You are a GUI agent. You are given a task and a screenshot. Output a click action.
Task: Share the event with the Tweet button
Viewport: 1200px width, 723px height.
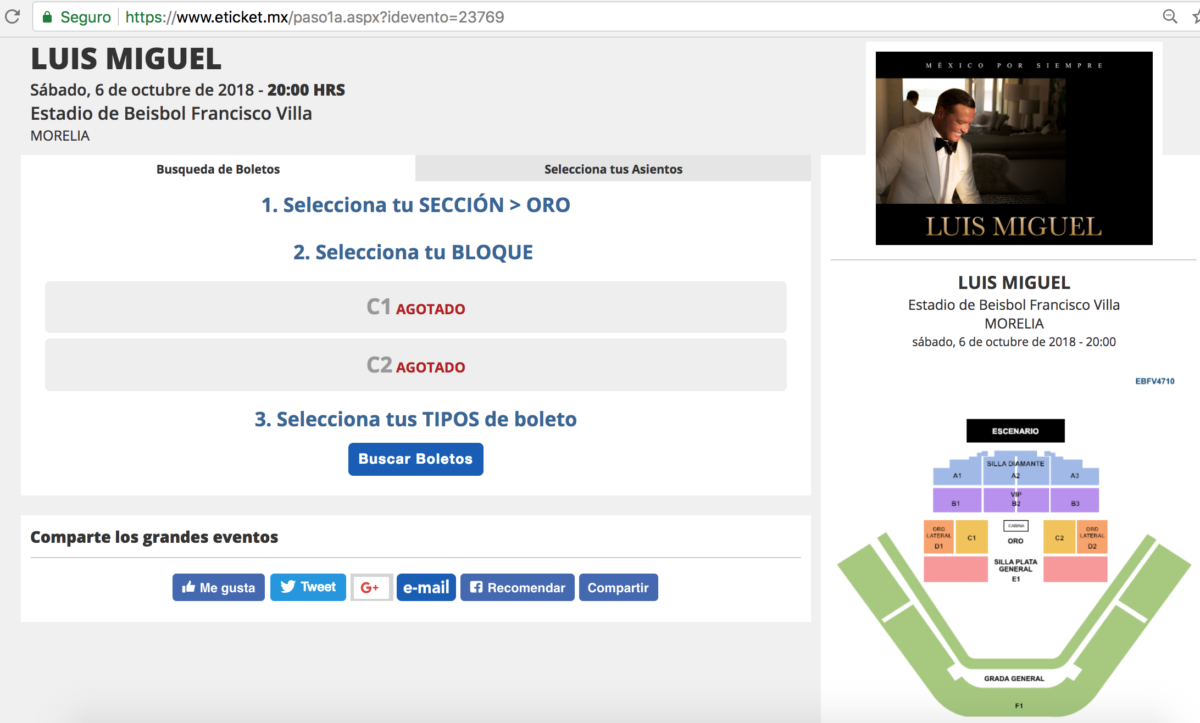click(x=308, y=587)
